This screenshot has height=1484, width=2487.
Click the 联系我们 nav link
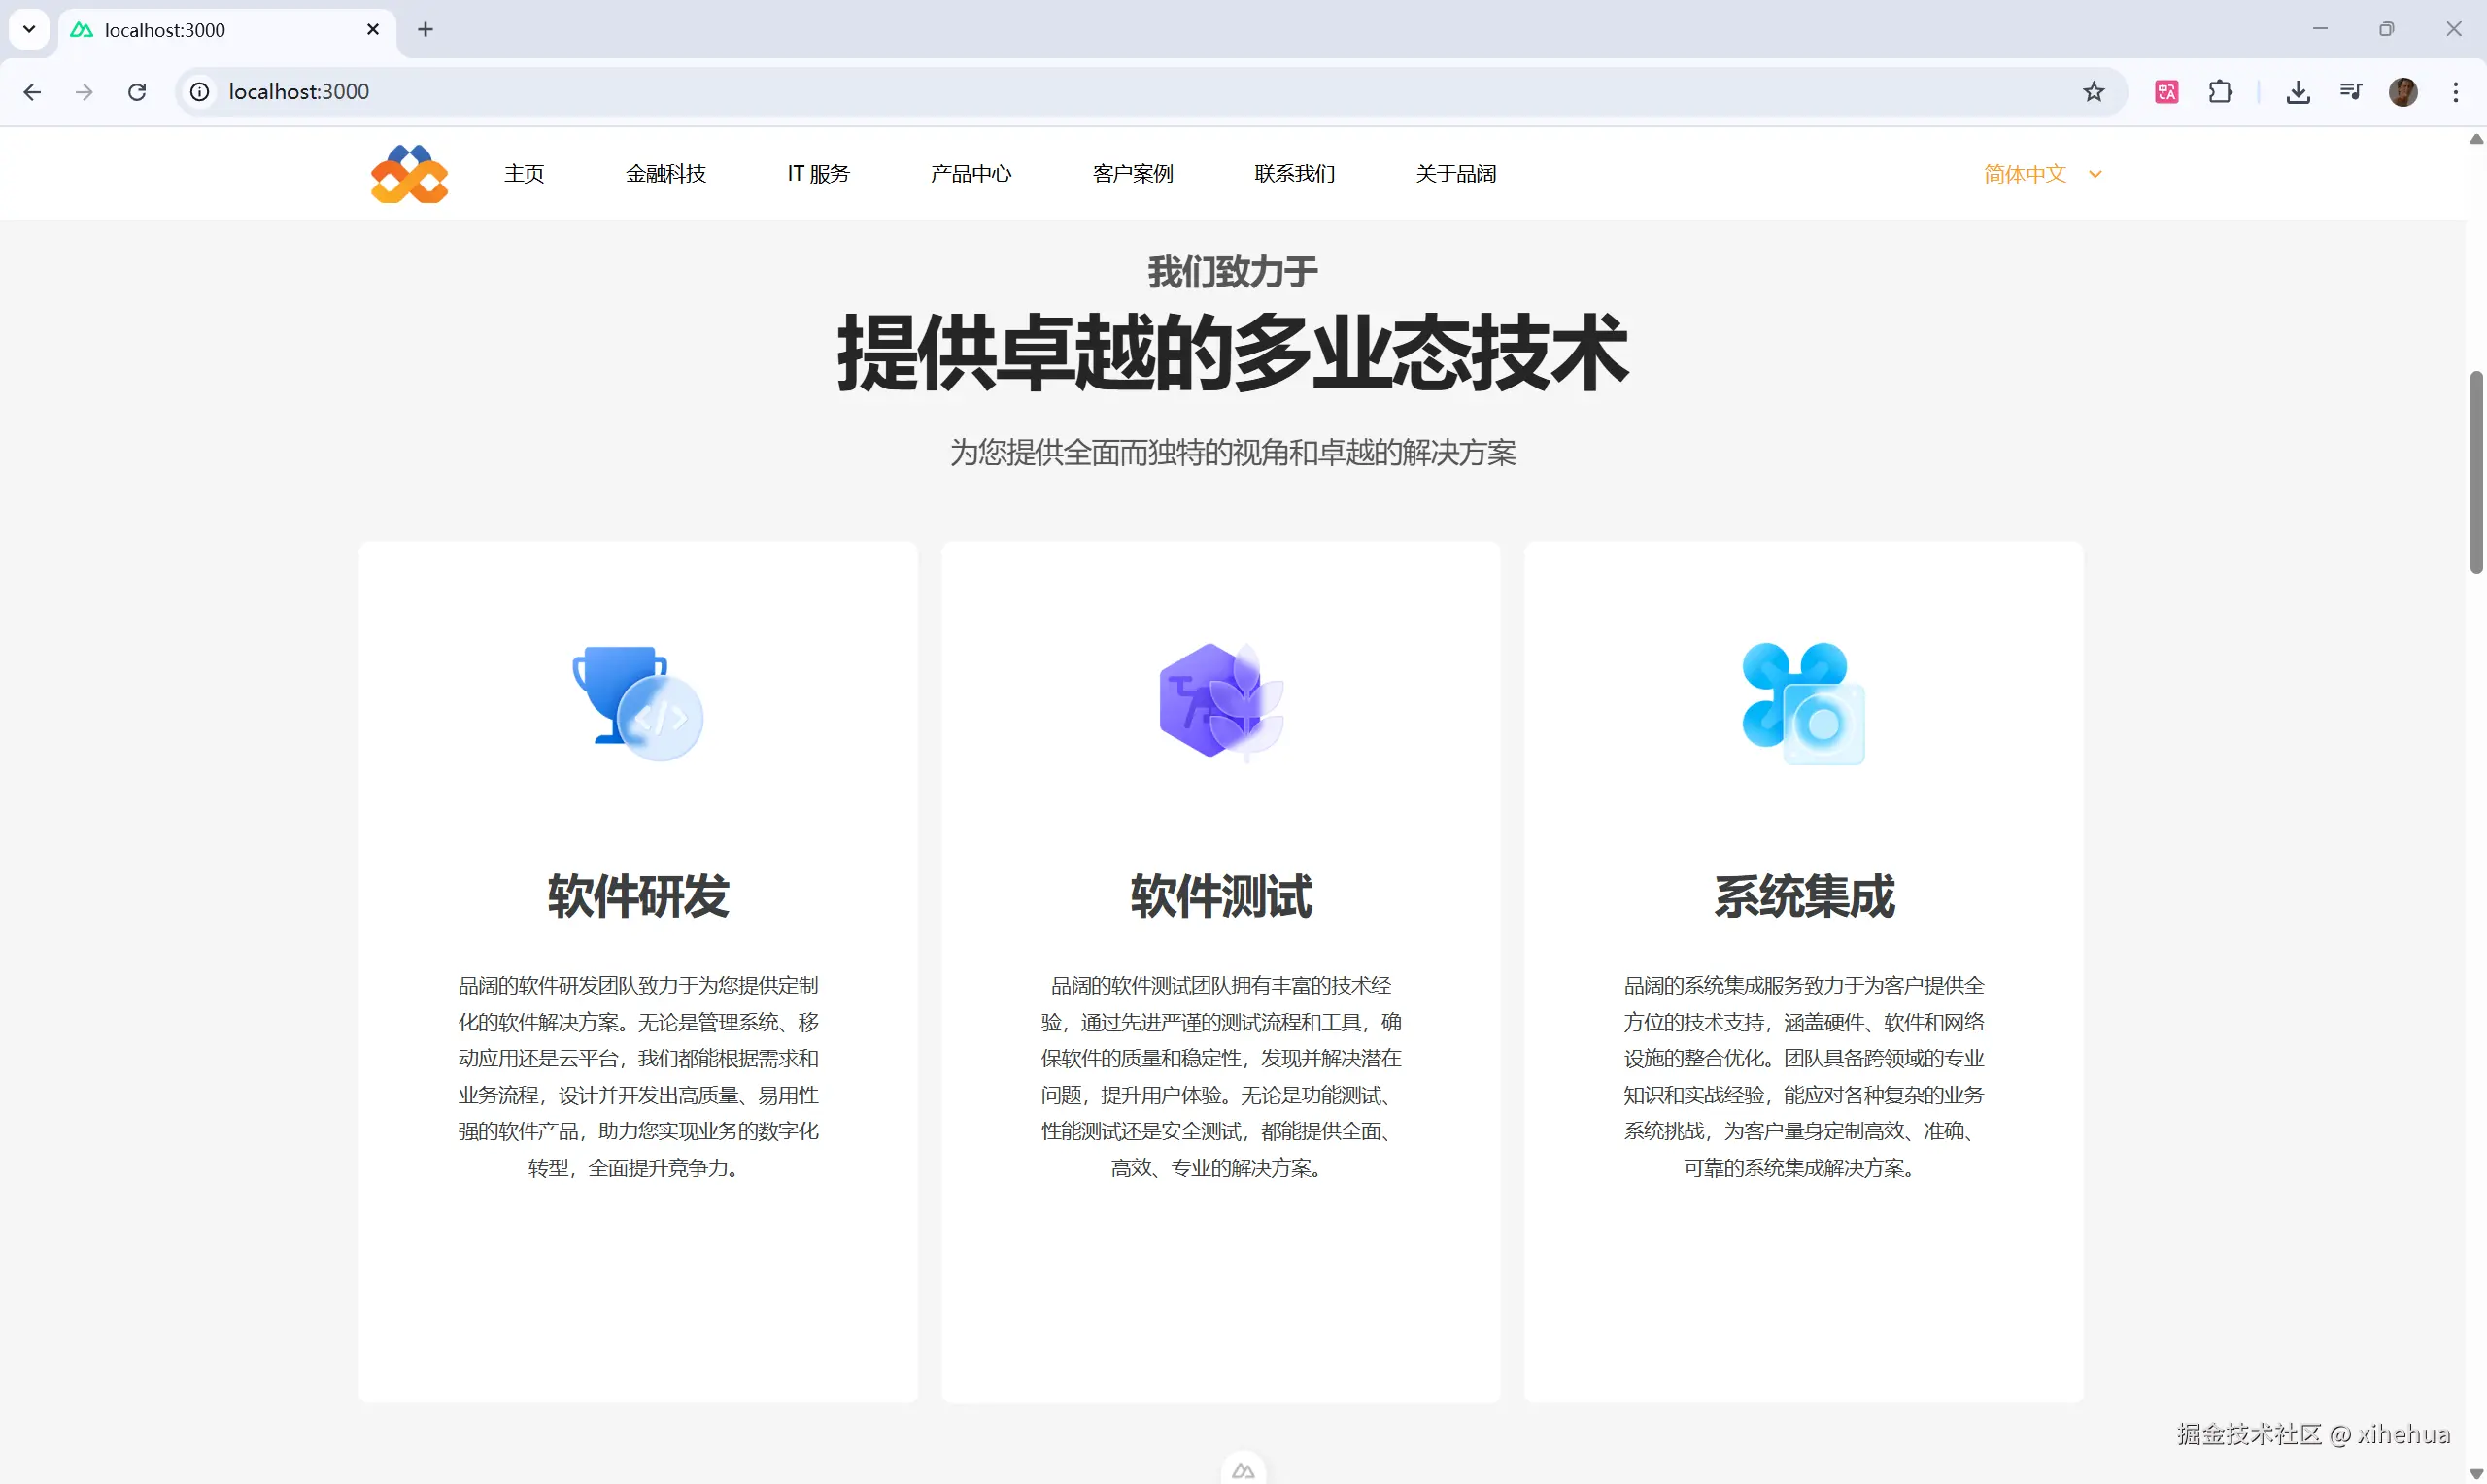1294,174
